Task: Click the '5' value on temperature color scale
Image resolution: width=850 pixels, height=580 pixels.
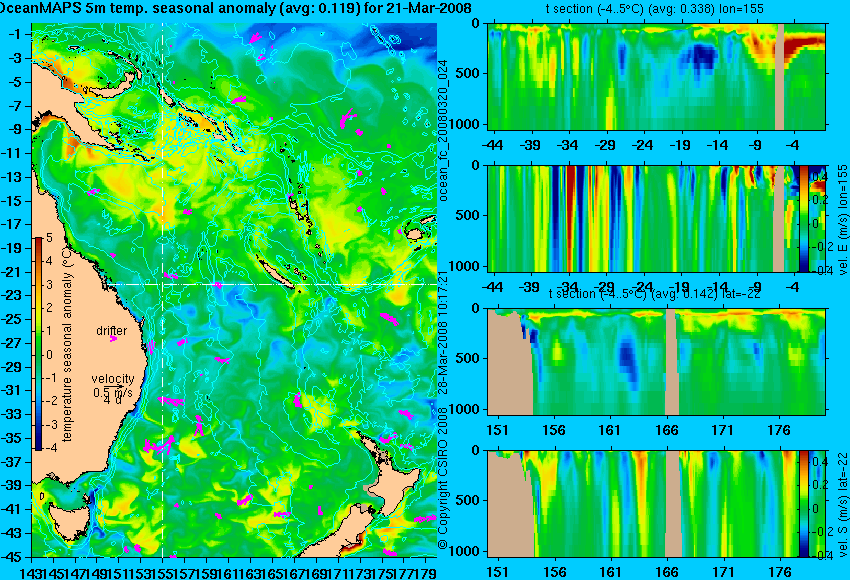Action: tap(49, 238)
